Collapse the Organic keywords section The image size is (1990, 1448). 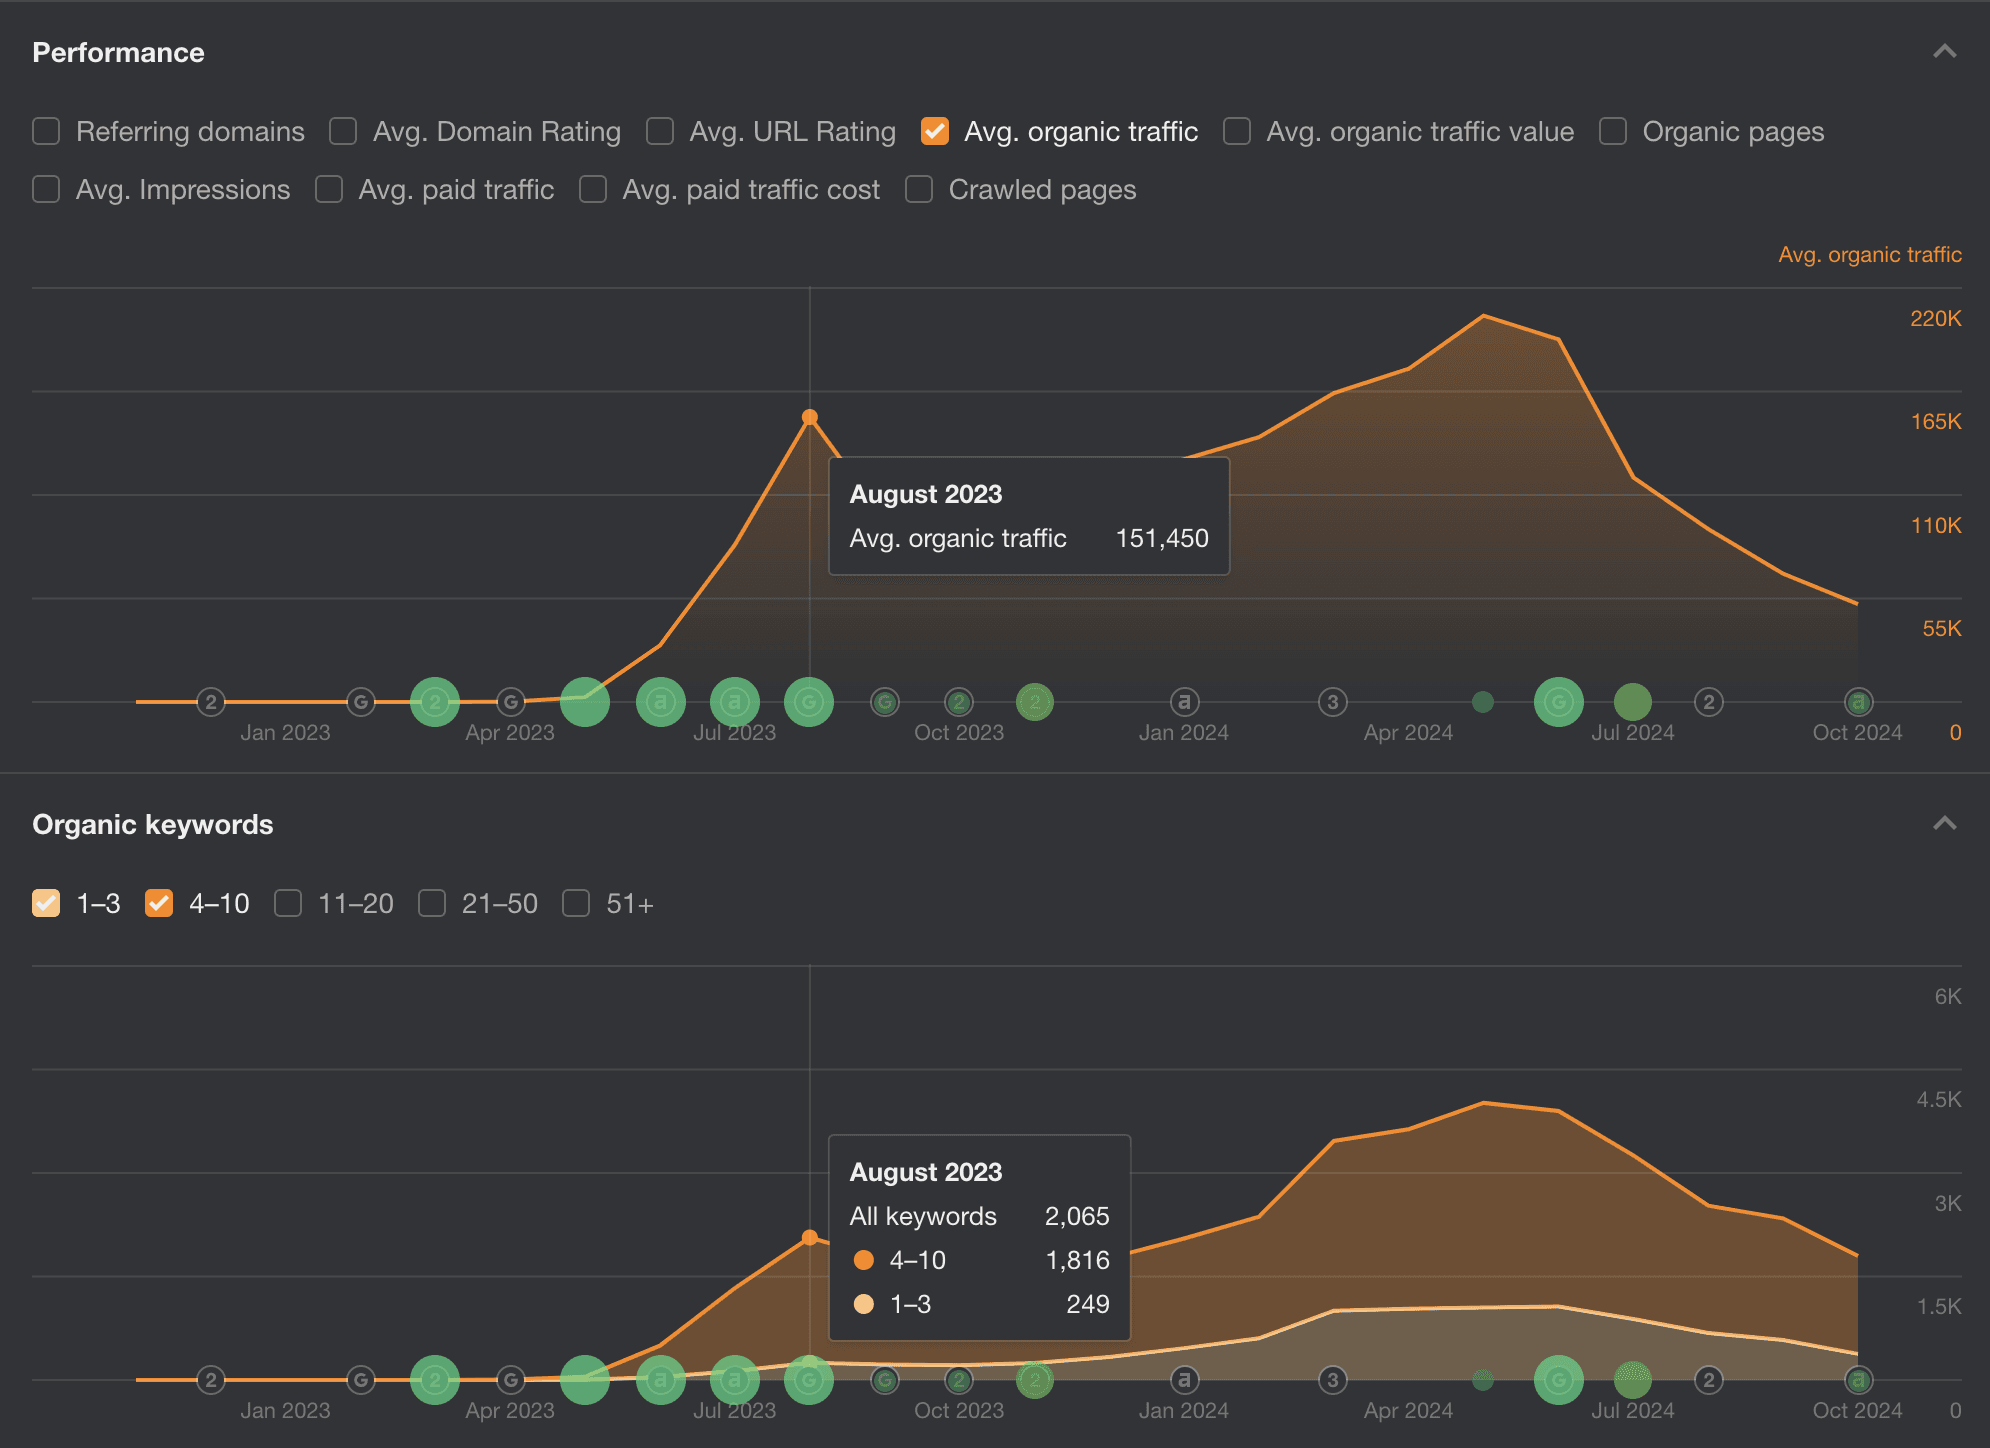1944,824
